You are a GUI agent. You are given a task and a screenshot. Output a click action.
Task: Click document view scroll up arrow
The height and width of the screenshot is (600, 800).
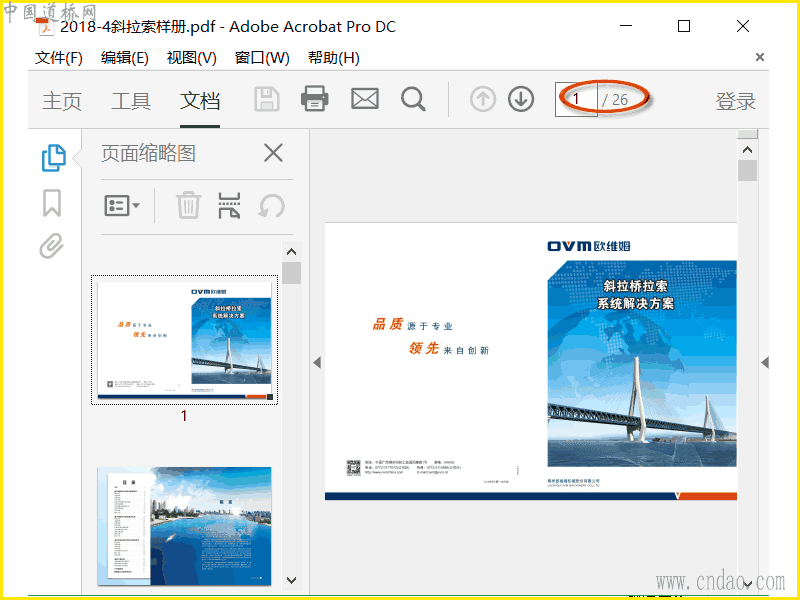(747, 149)
